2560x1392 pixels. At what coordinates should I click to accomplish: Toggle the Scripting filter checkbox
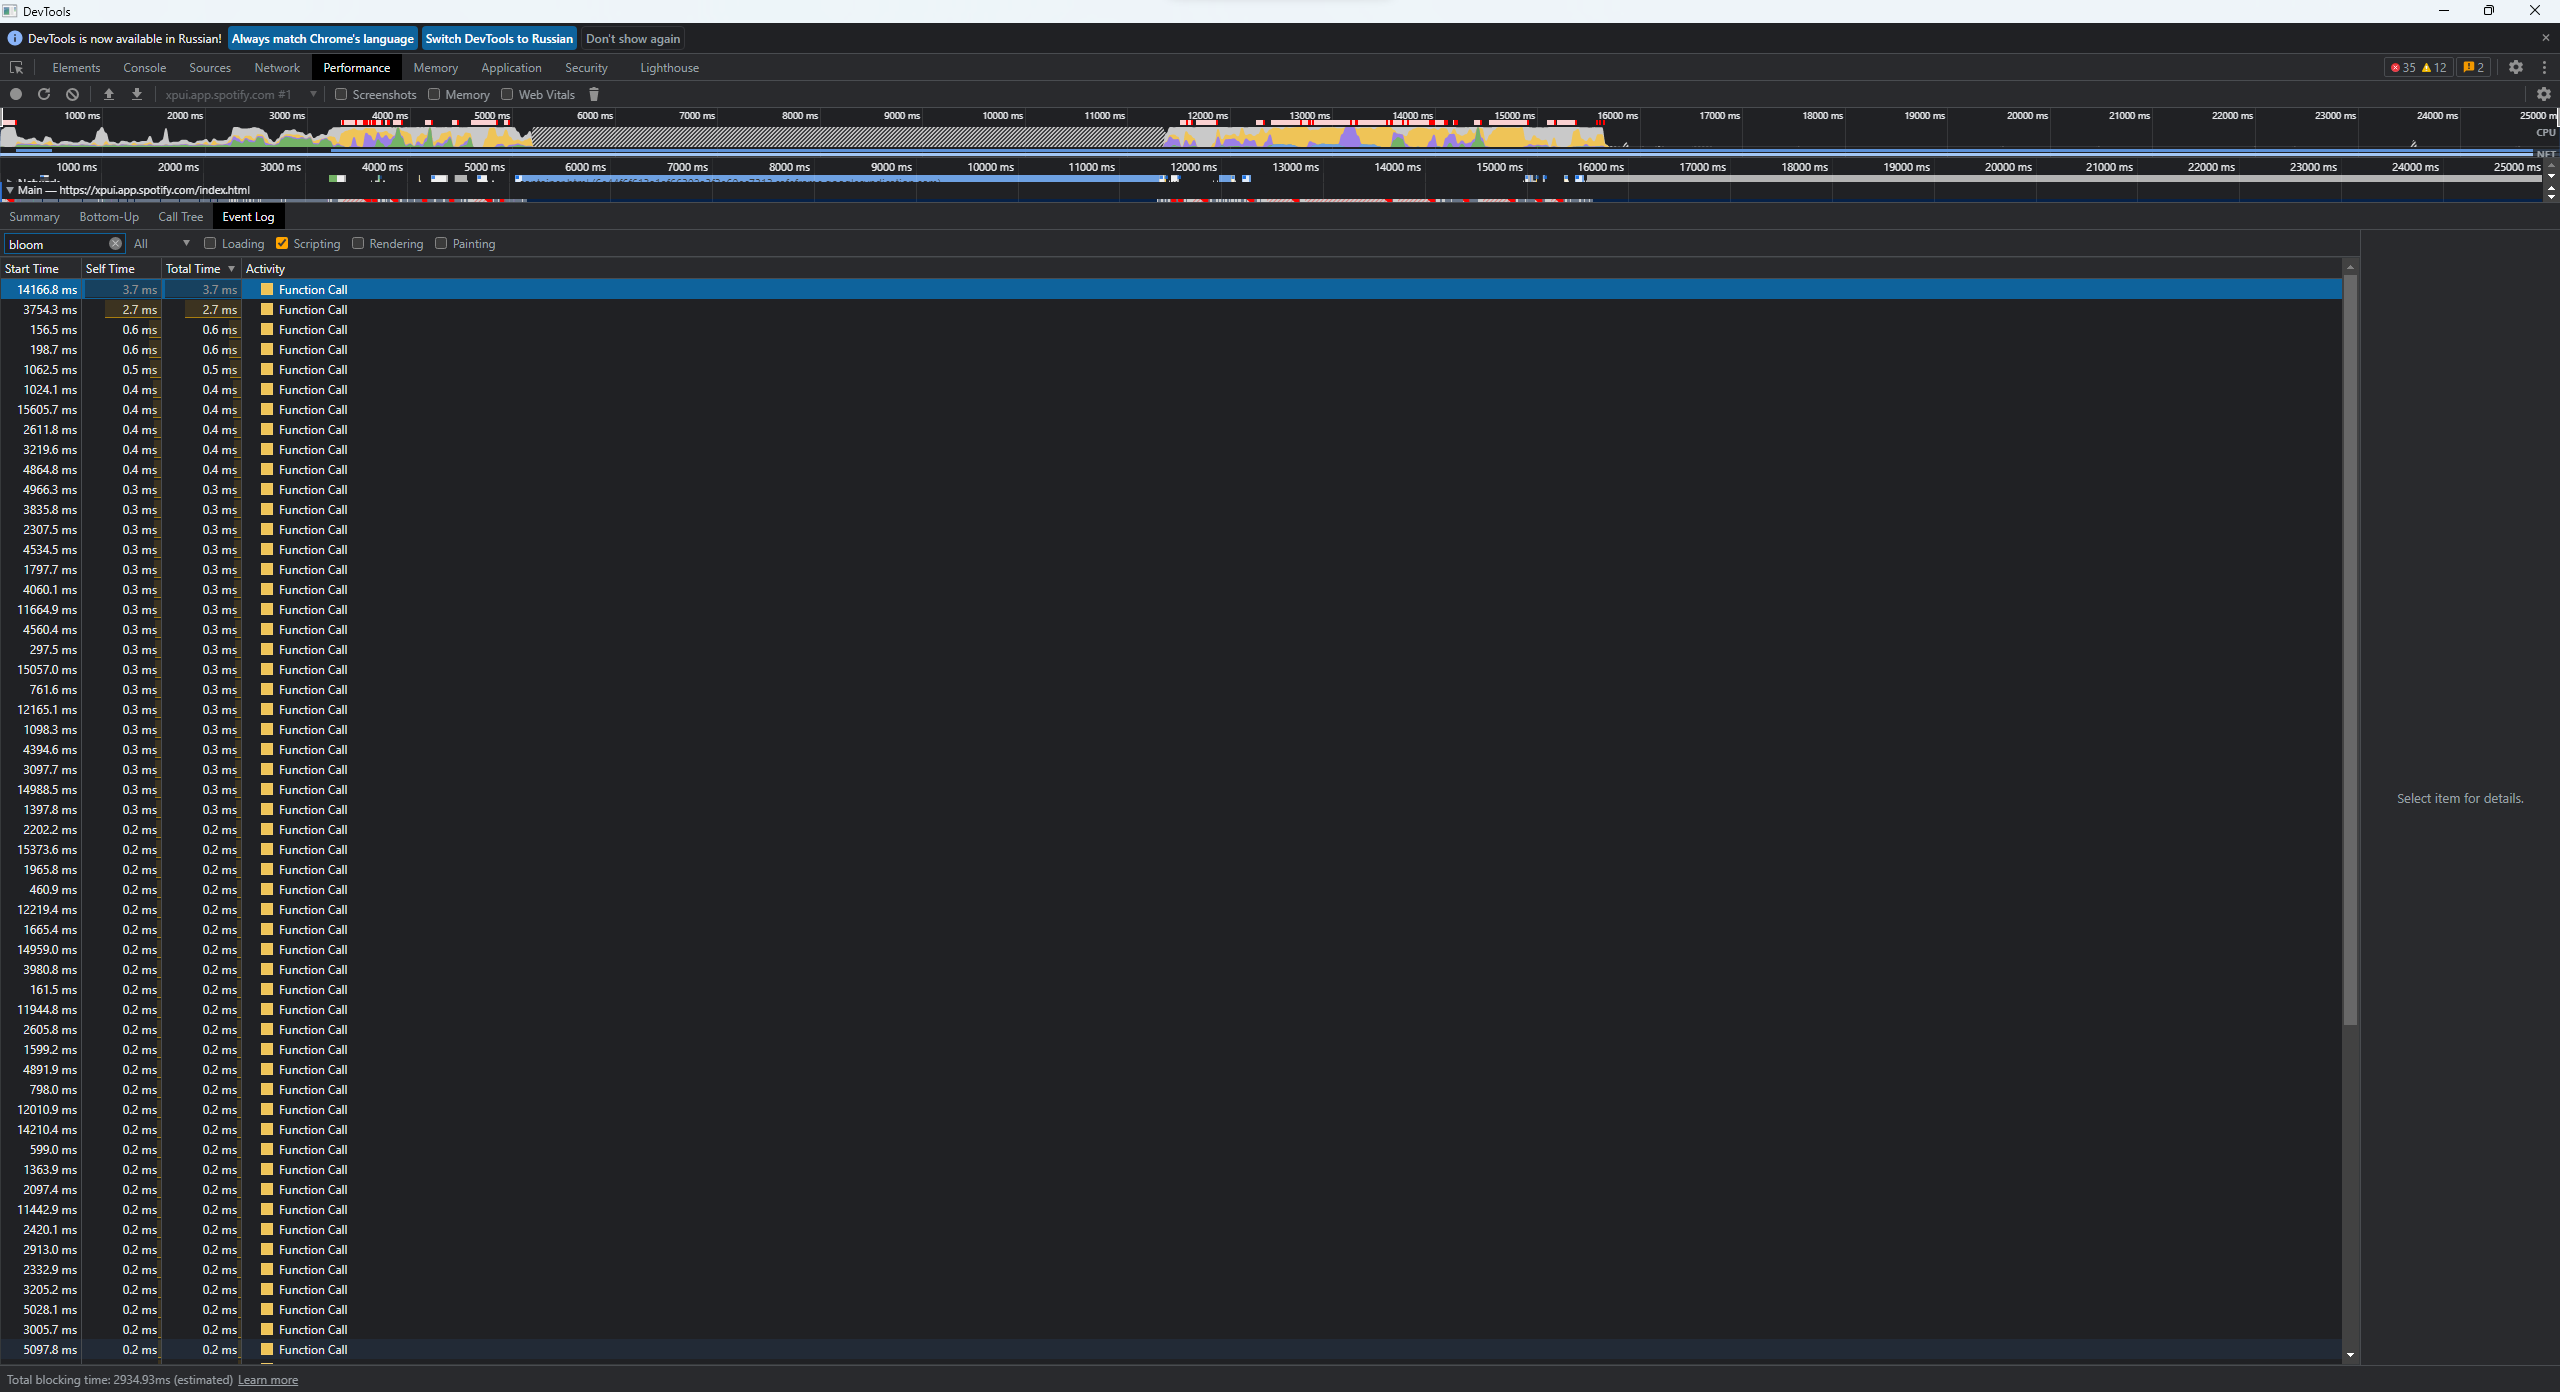click(282, 244)
